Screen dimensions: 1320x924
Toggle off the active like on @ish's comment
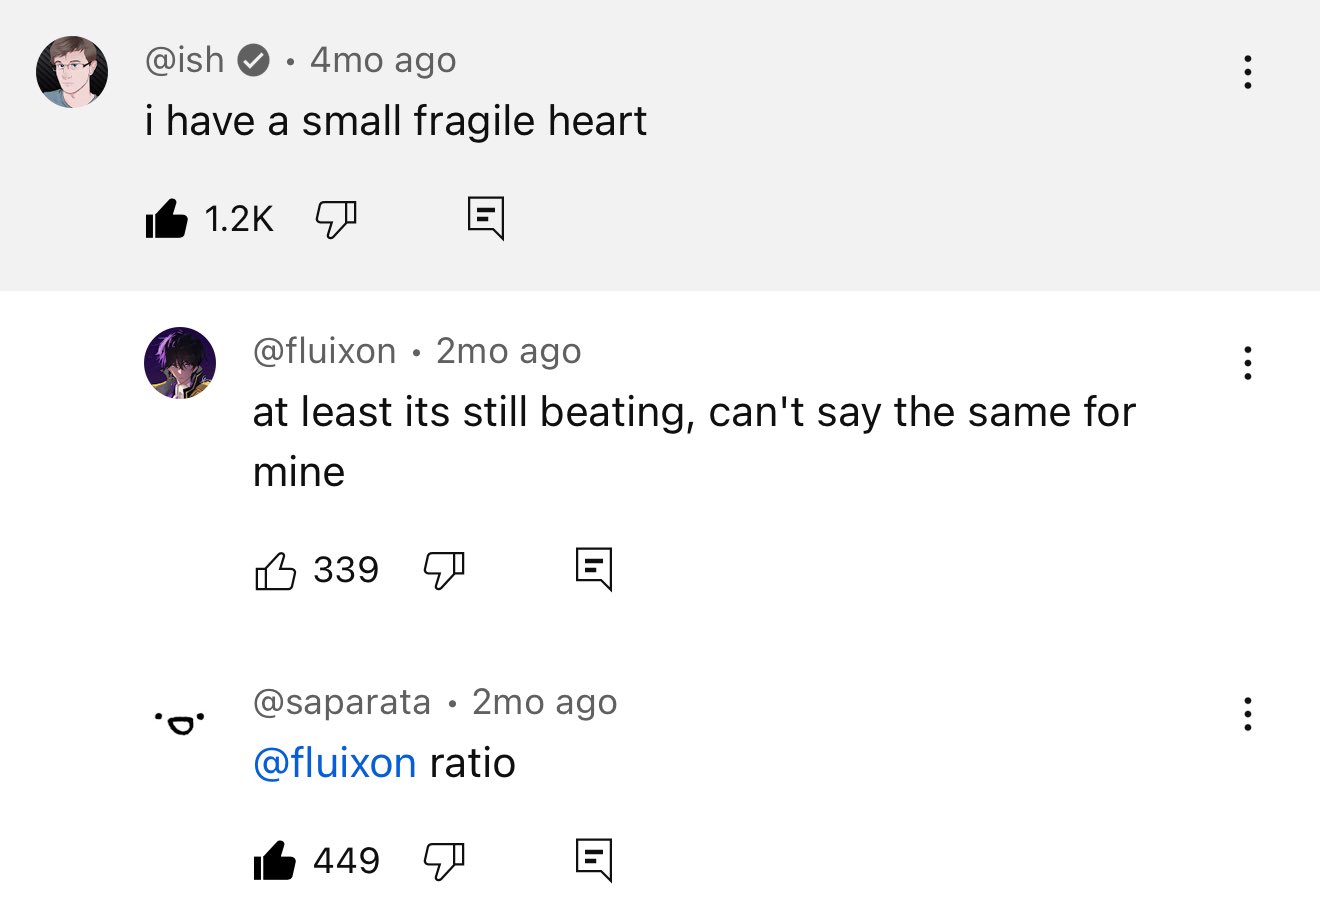coord(170,218)
